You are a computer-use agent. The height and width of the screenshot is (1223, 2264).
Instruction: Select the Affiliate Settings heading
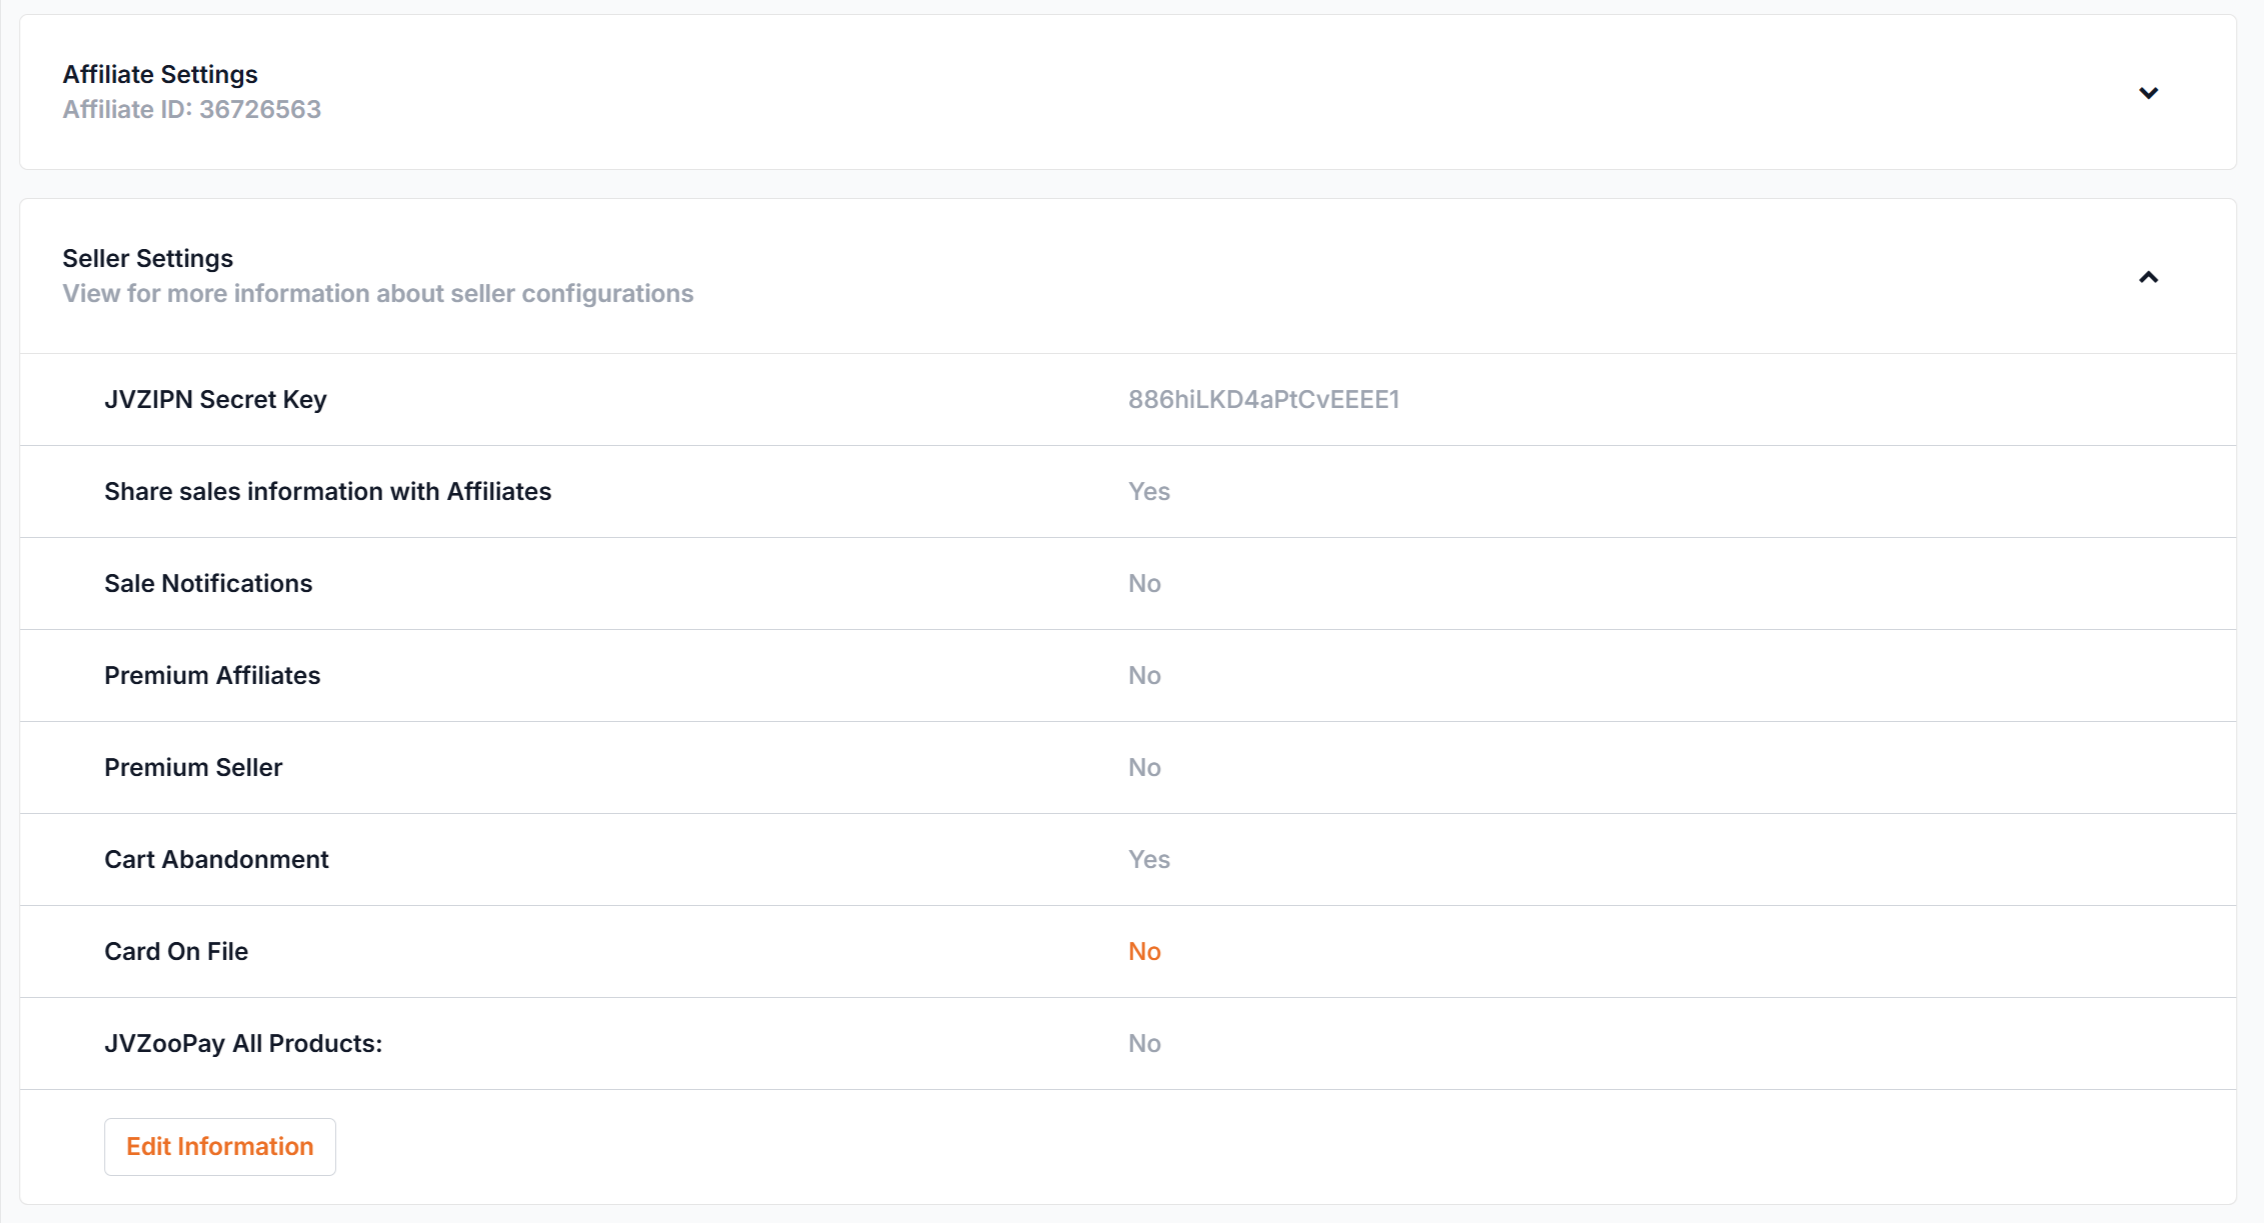coord(160,74)
